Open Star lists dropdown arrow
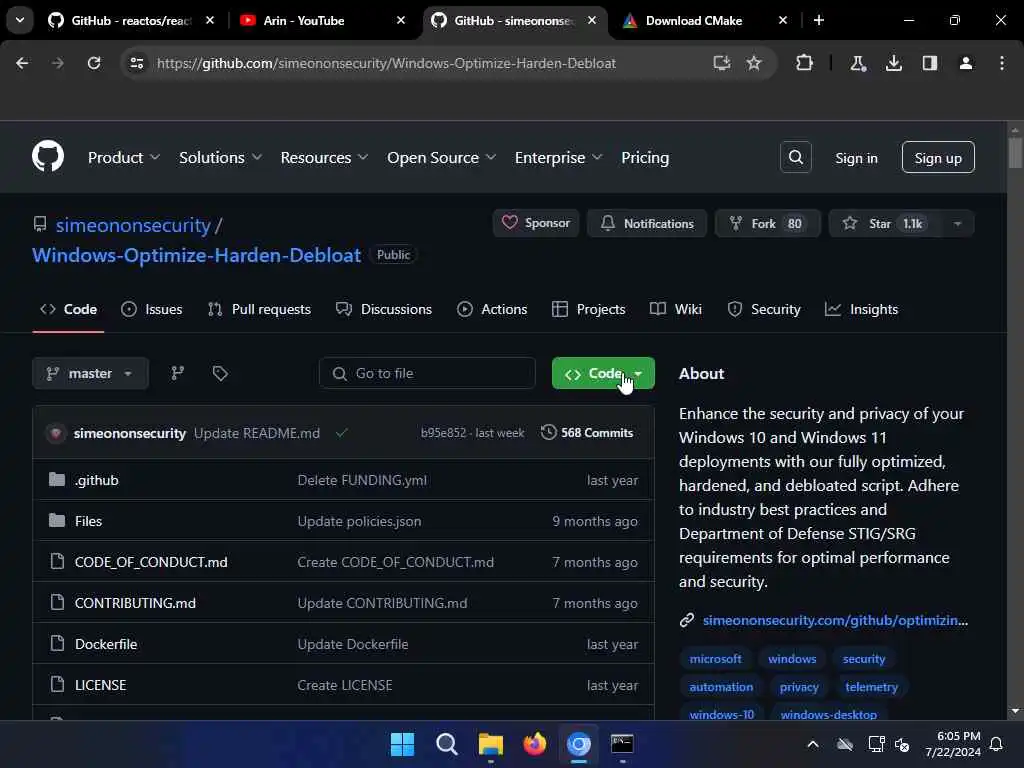The height and width of the screenshot is (768, 1024). (957, 223)
